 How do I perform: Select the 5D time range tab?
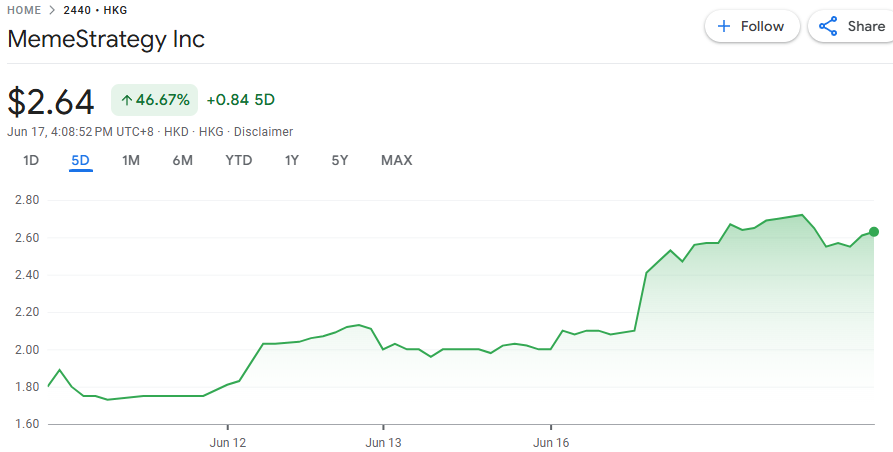click(81, 160)
